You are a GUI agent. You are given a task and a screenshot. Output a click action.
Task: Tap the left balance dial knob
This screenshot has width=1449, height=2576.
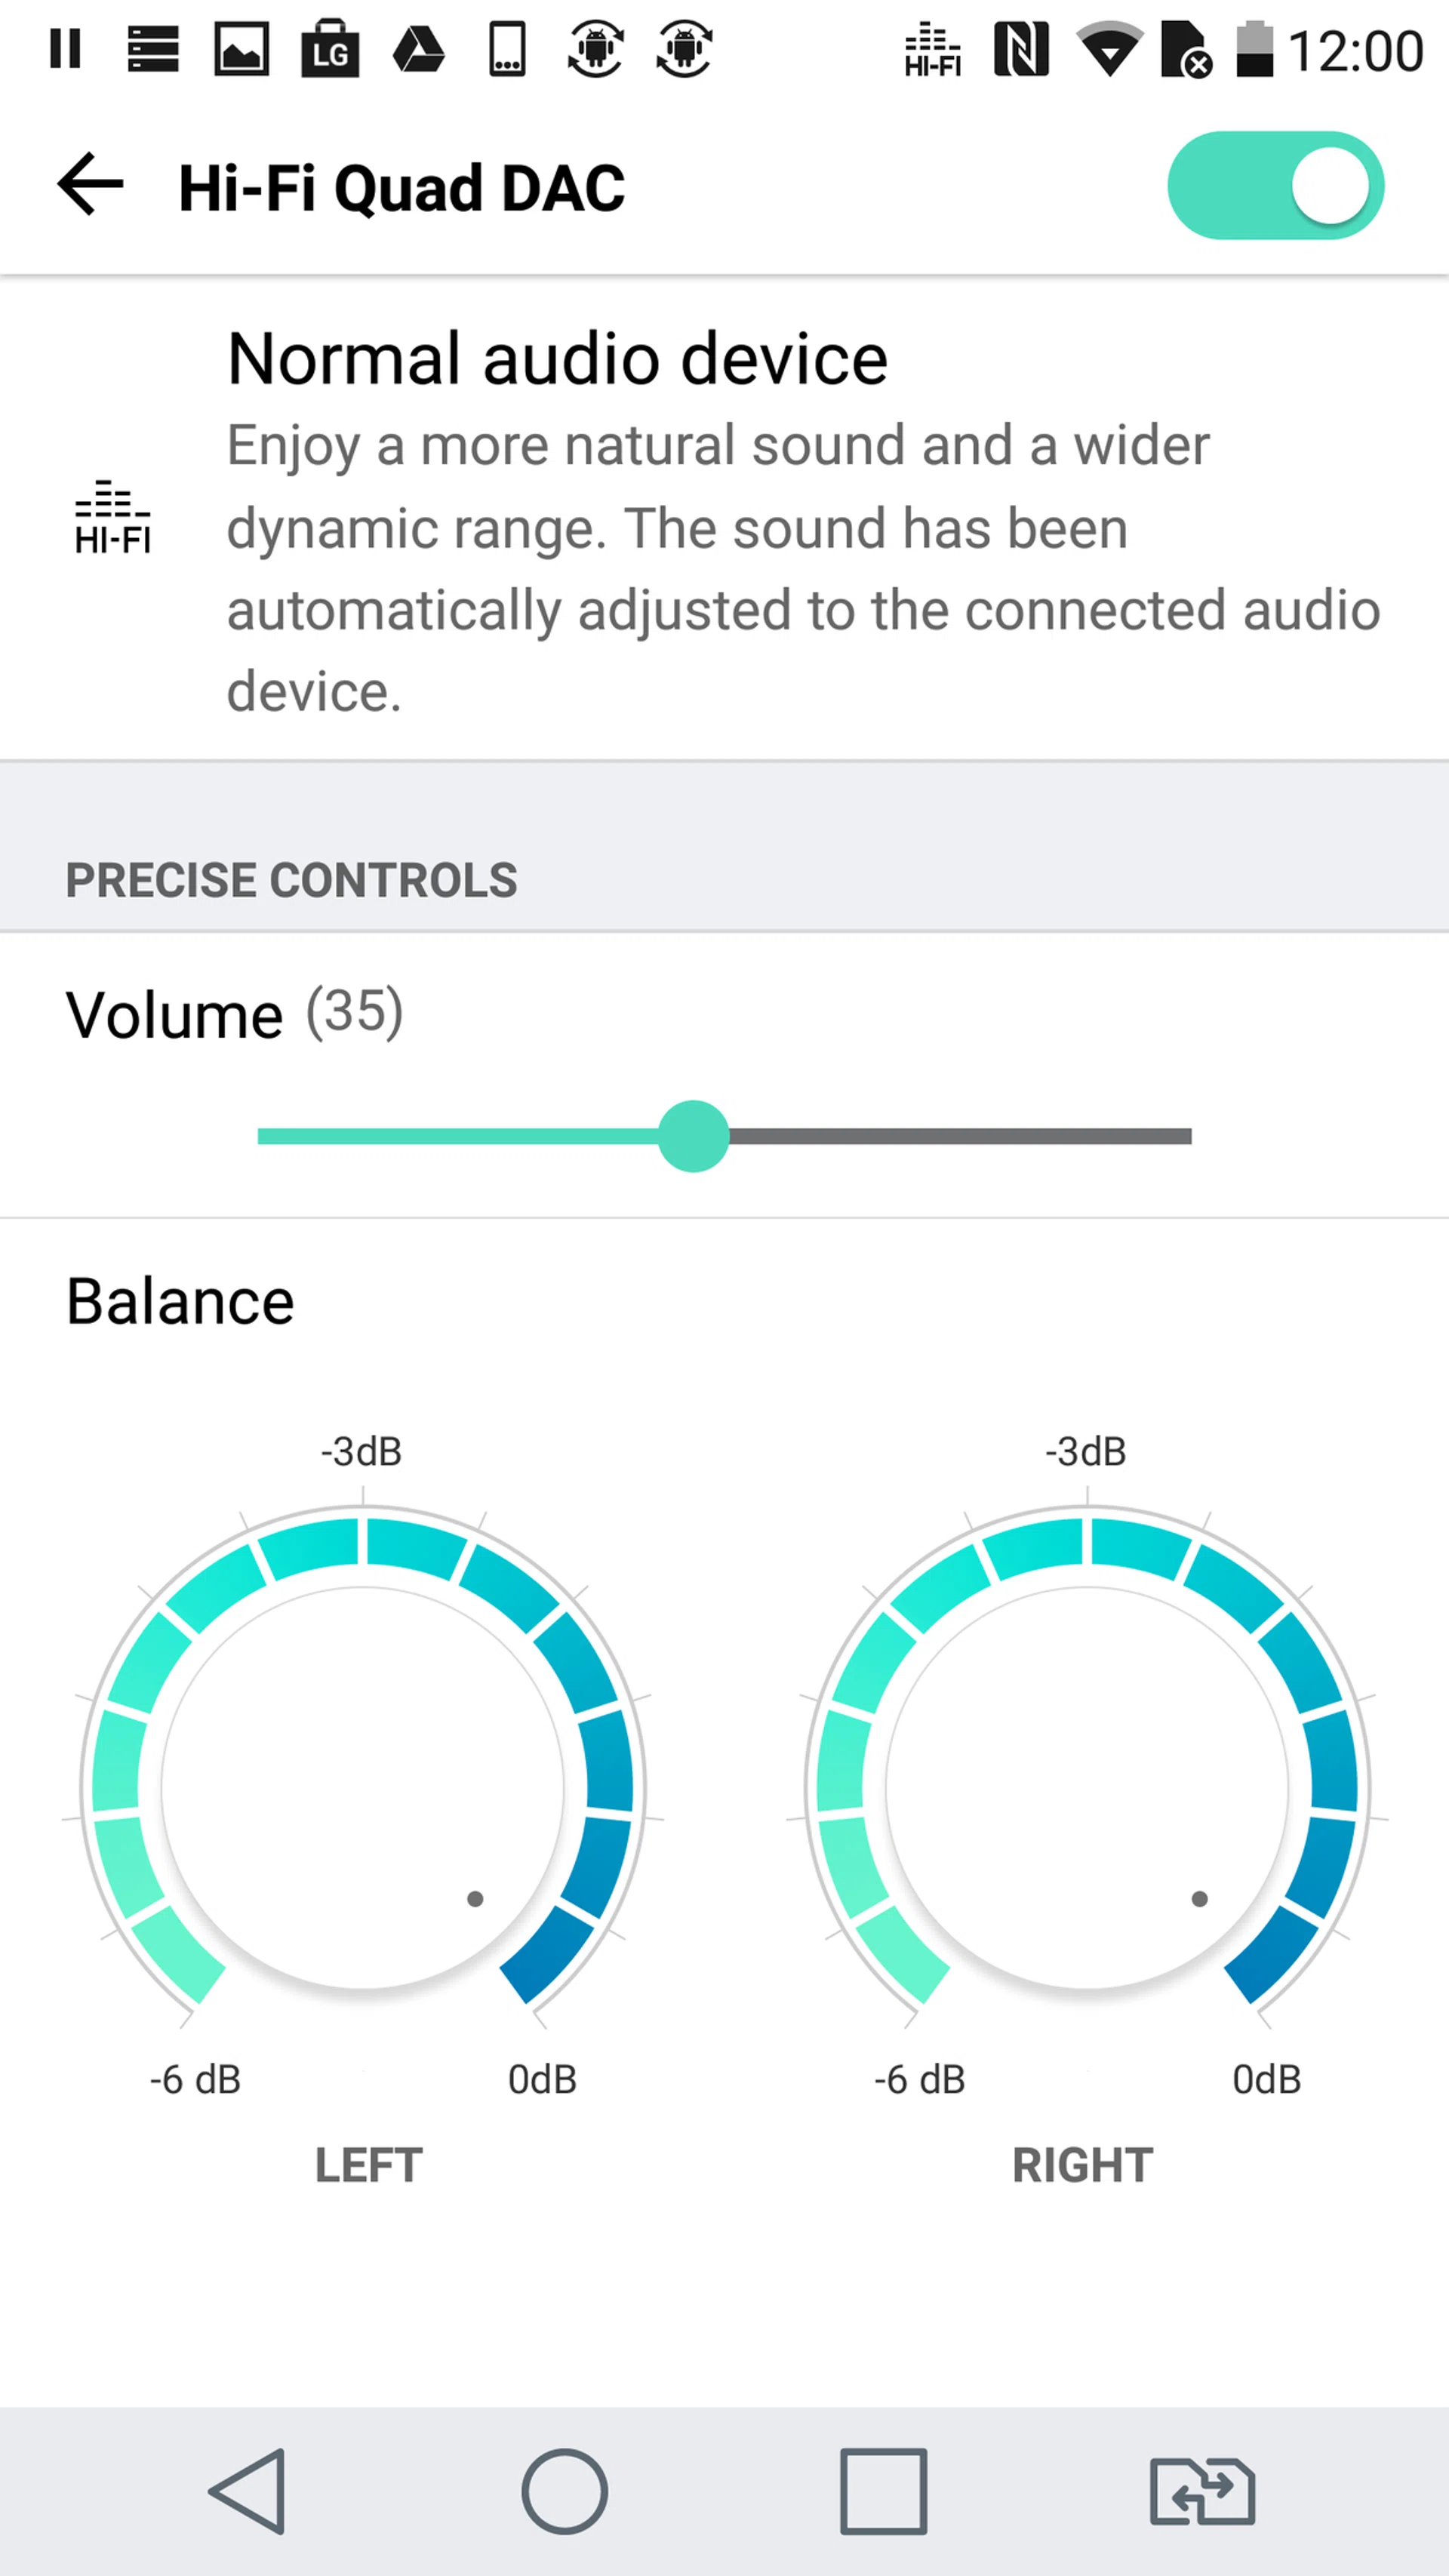(x=362, y=1787)
